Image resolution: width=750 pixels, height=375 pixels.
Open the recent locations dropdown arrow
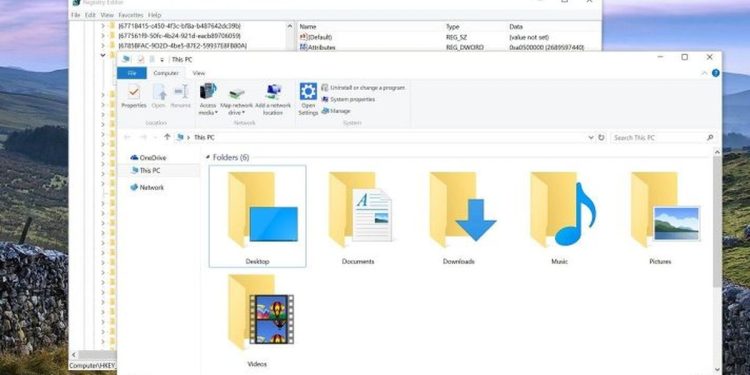click(155, 138)
